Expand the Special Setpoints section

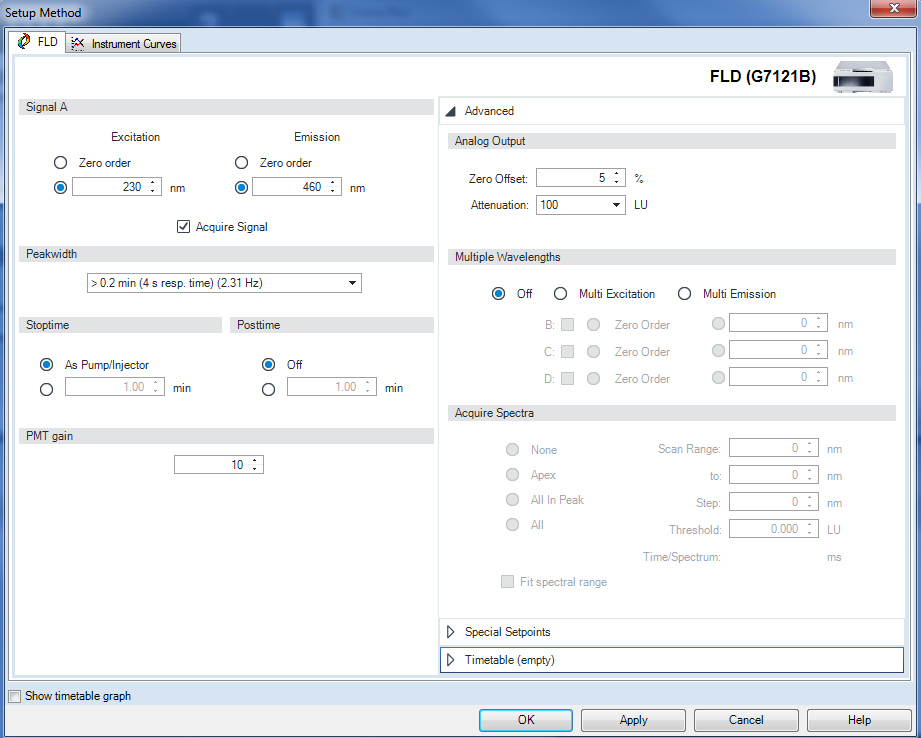pos(451,631)
